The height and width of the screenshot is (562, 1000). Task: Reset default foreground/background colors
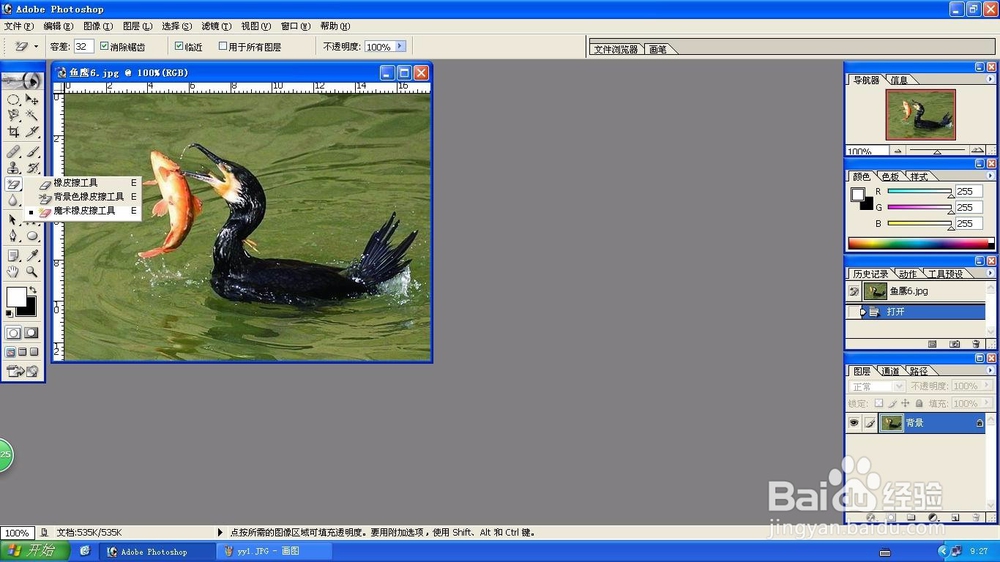[9, 313]
